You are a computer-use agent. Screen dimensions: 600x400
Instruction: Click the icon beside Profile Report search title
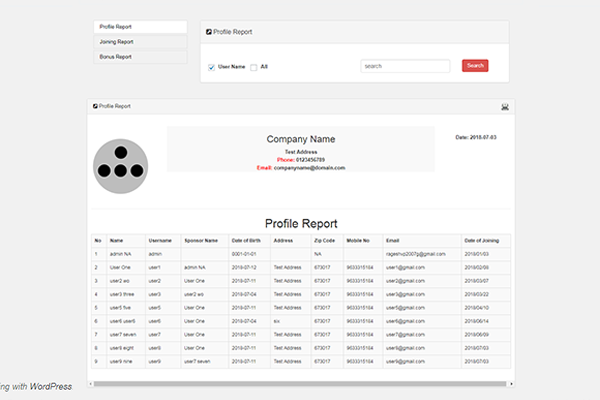[208, 32]
